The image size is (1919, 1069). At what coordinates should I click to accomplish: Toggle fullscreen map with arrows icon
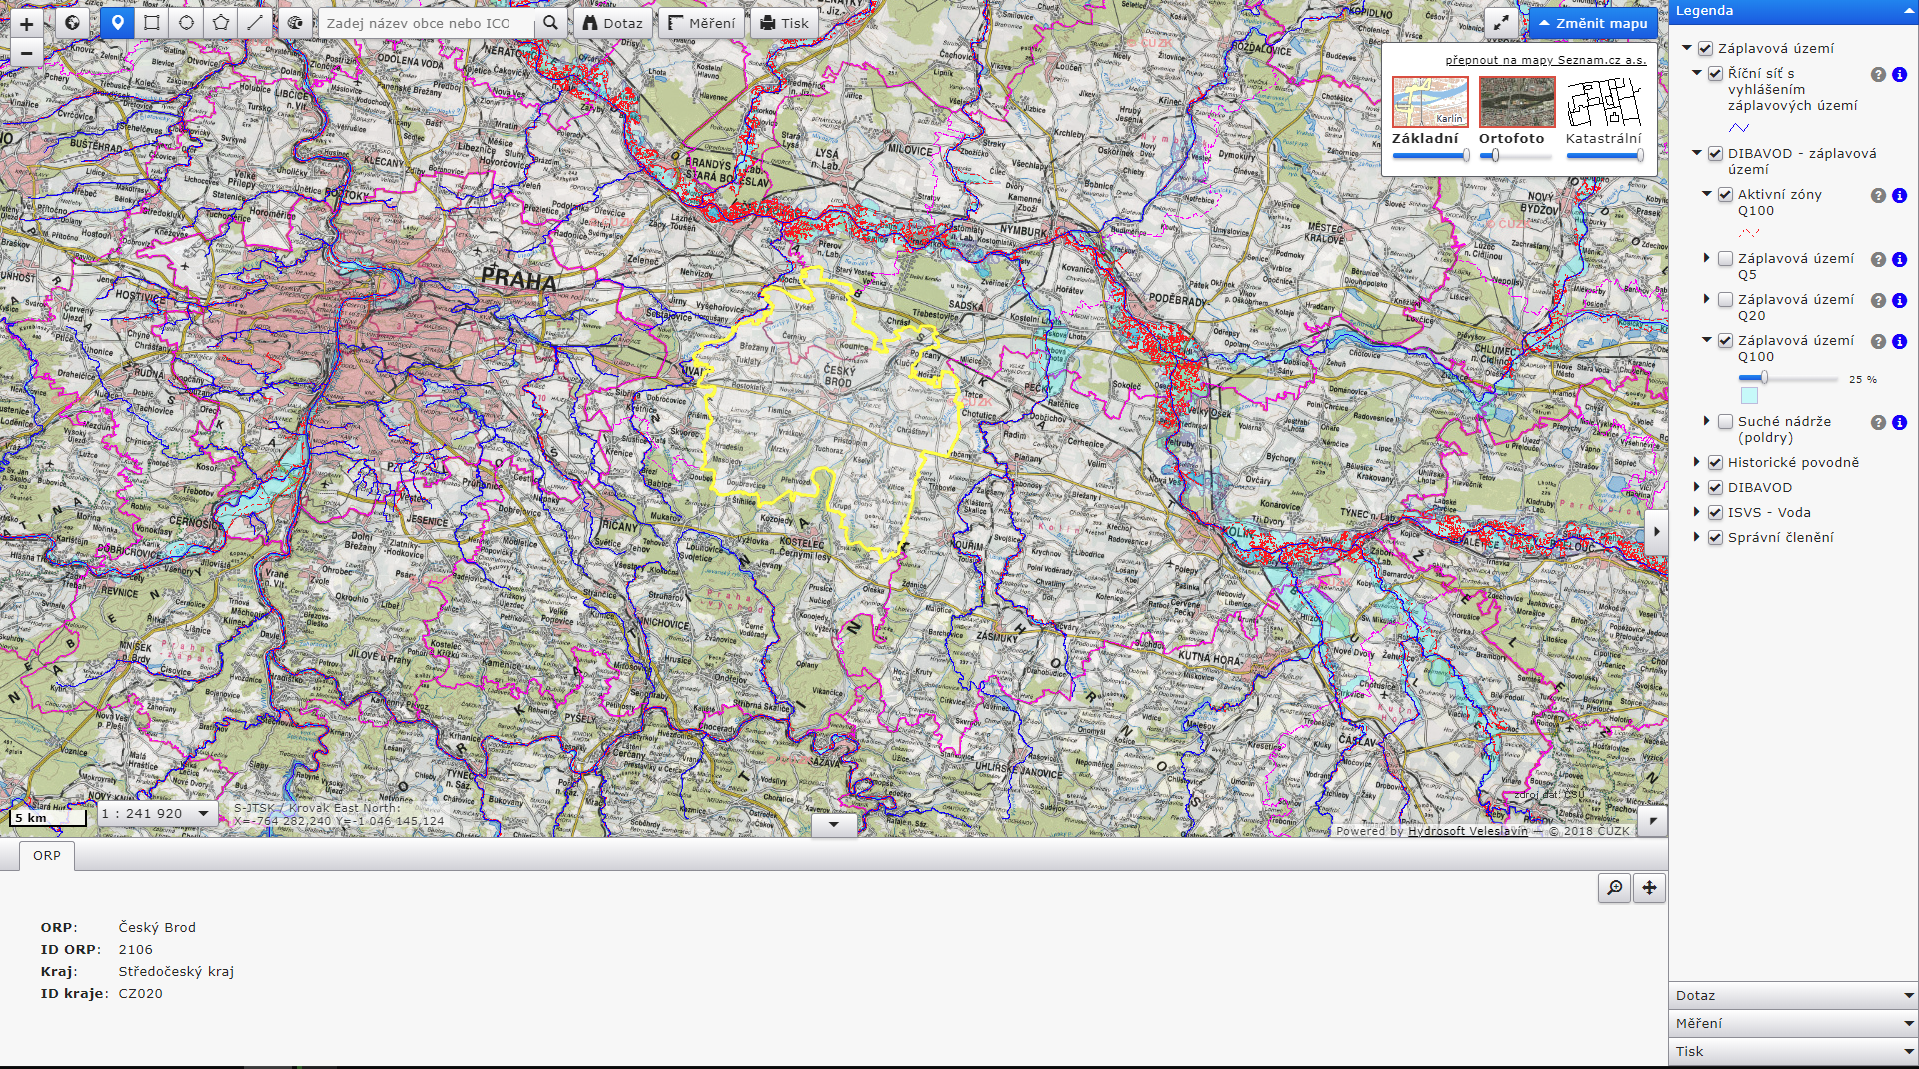click(1502, 23)
